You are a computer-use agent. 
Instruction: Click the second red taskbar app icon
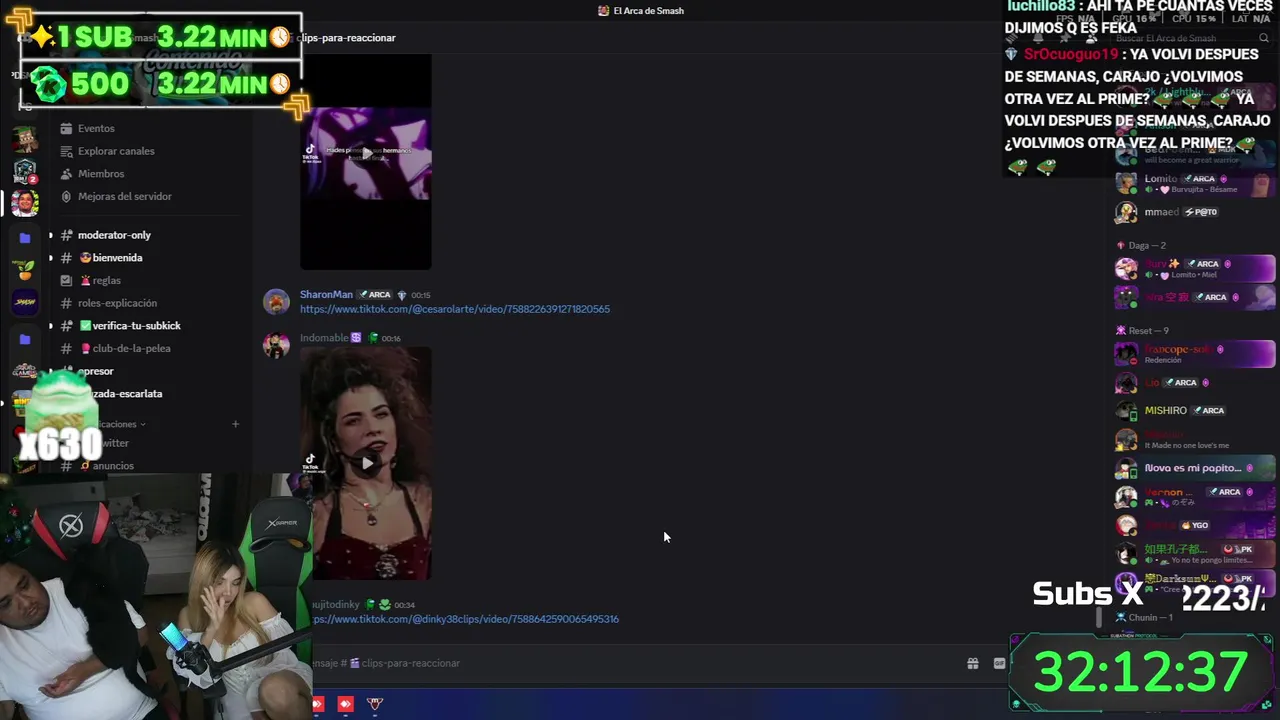pos(345,704)
